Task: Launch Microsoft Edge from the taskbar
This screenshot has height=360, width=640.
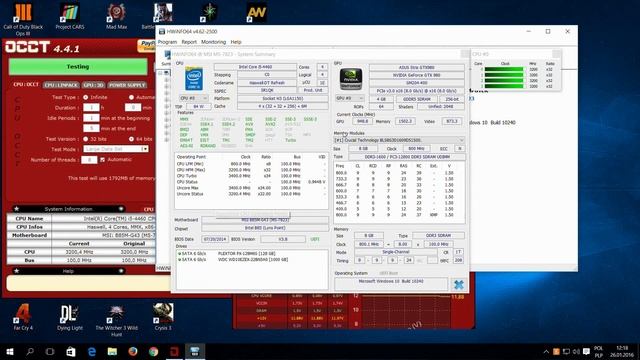Action: tap(91, 351)
